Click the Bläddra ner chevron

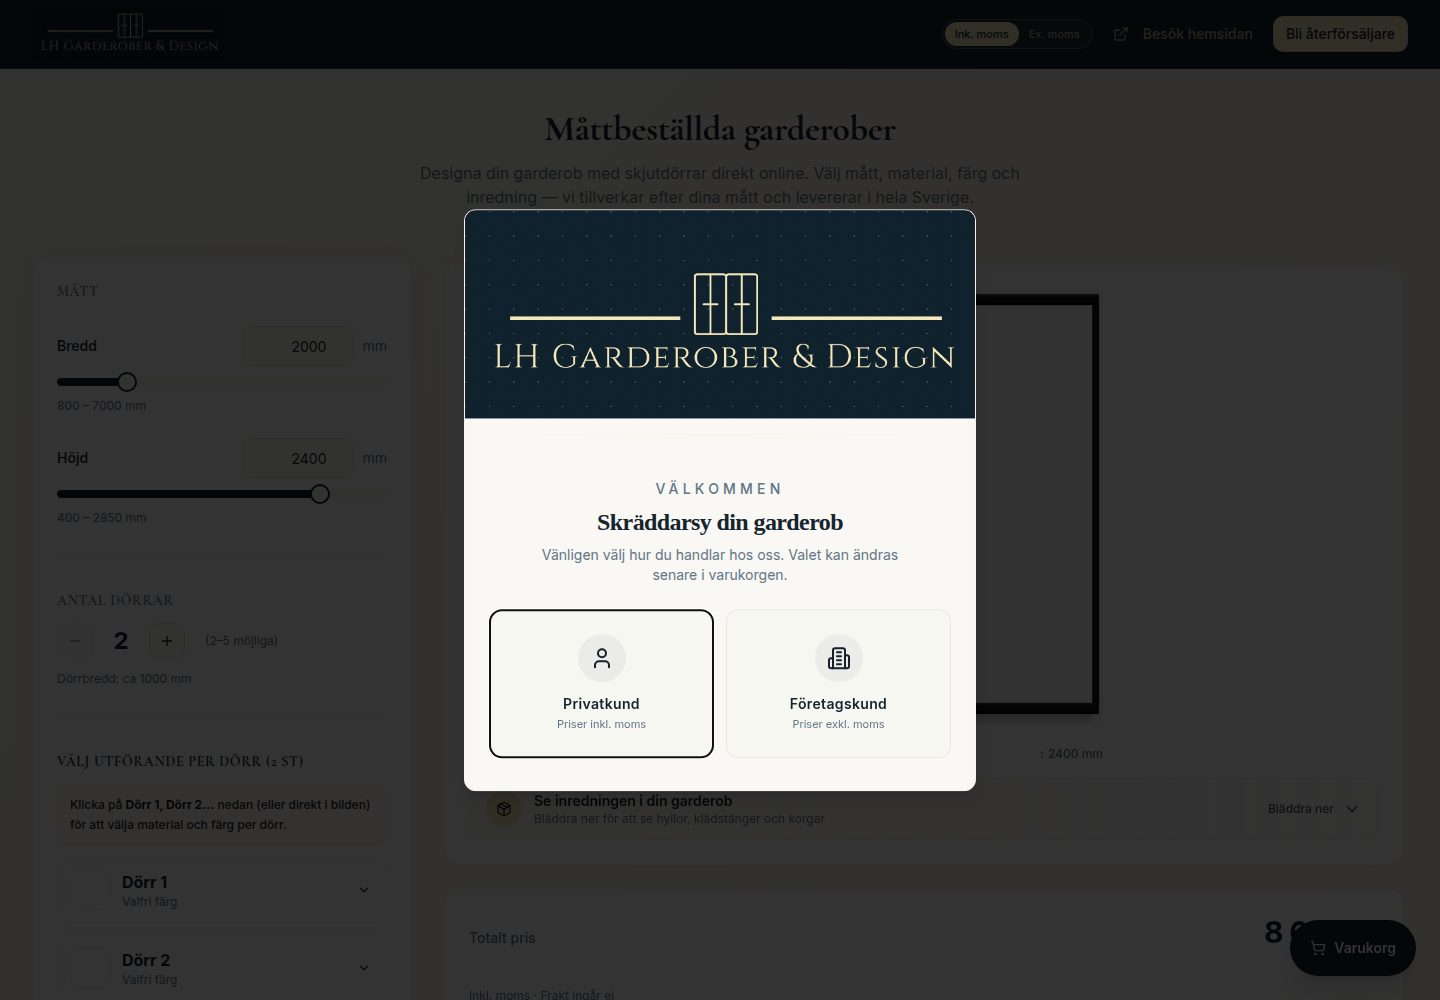pyautogui.click(x=1352, y=809)
